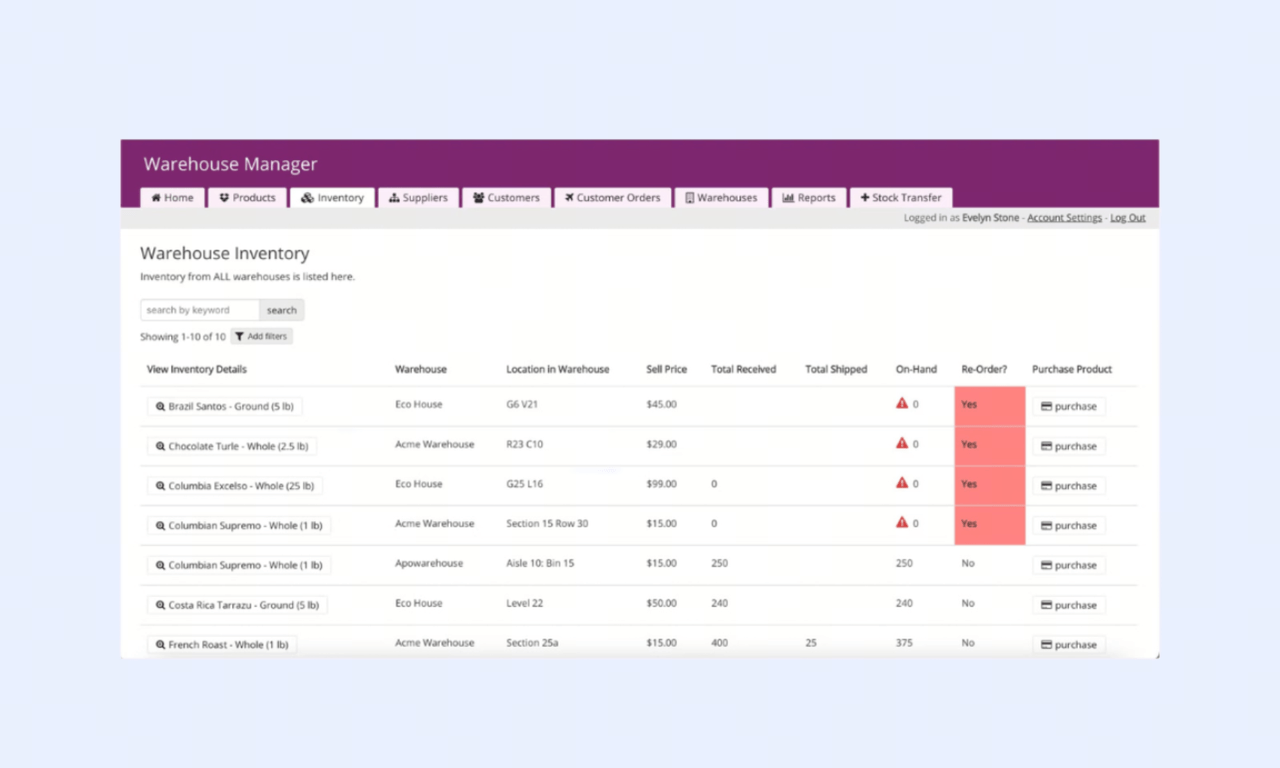1280x768 pixels.
Task: Click the card icon on Brazil Santos purchase
Action: (1046, 407)
